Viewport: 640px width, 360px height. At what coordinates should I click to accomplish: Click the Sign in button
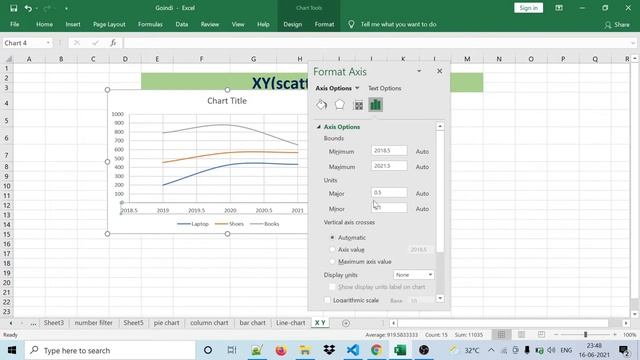click(x=529, y=8)
